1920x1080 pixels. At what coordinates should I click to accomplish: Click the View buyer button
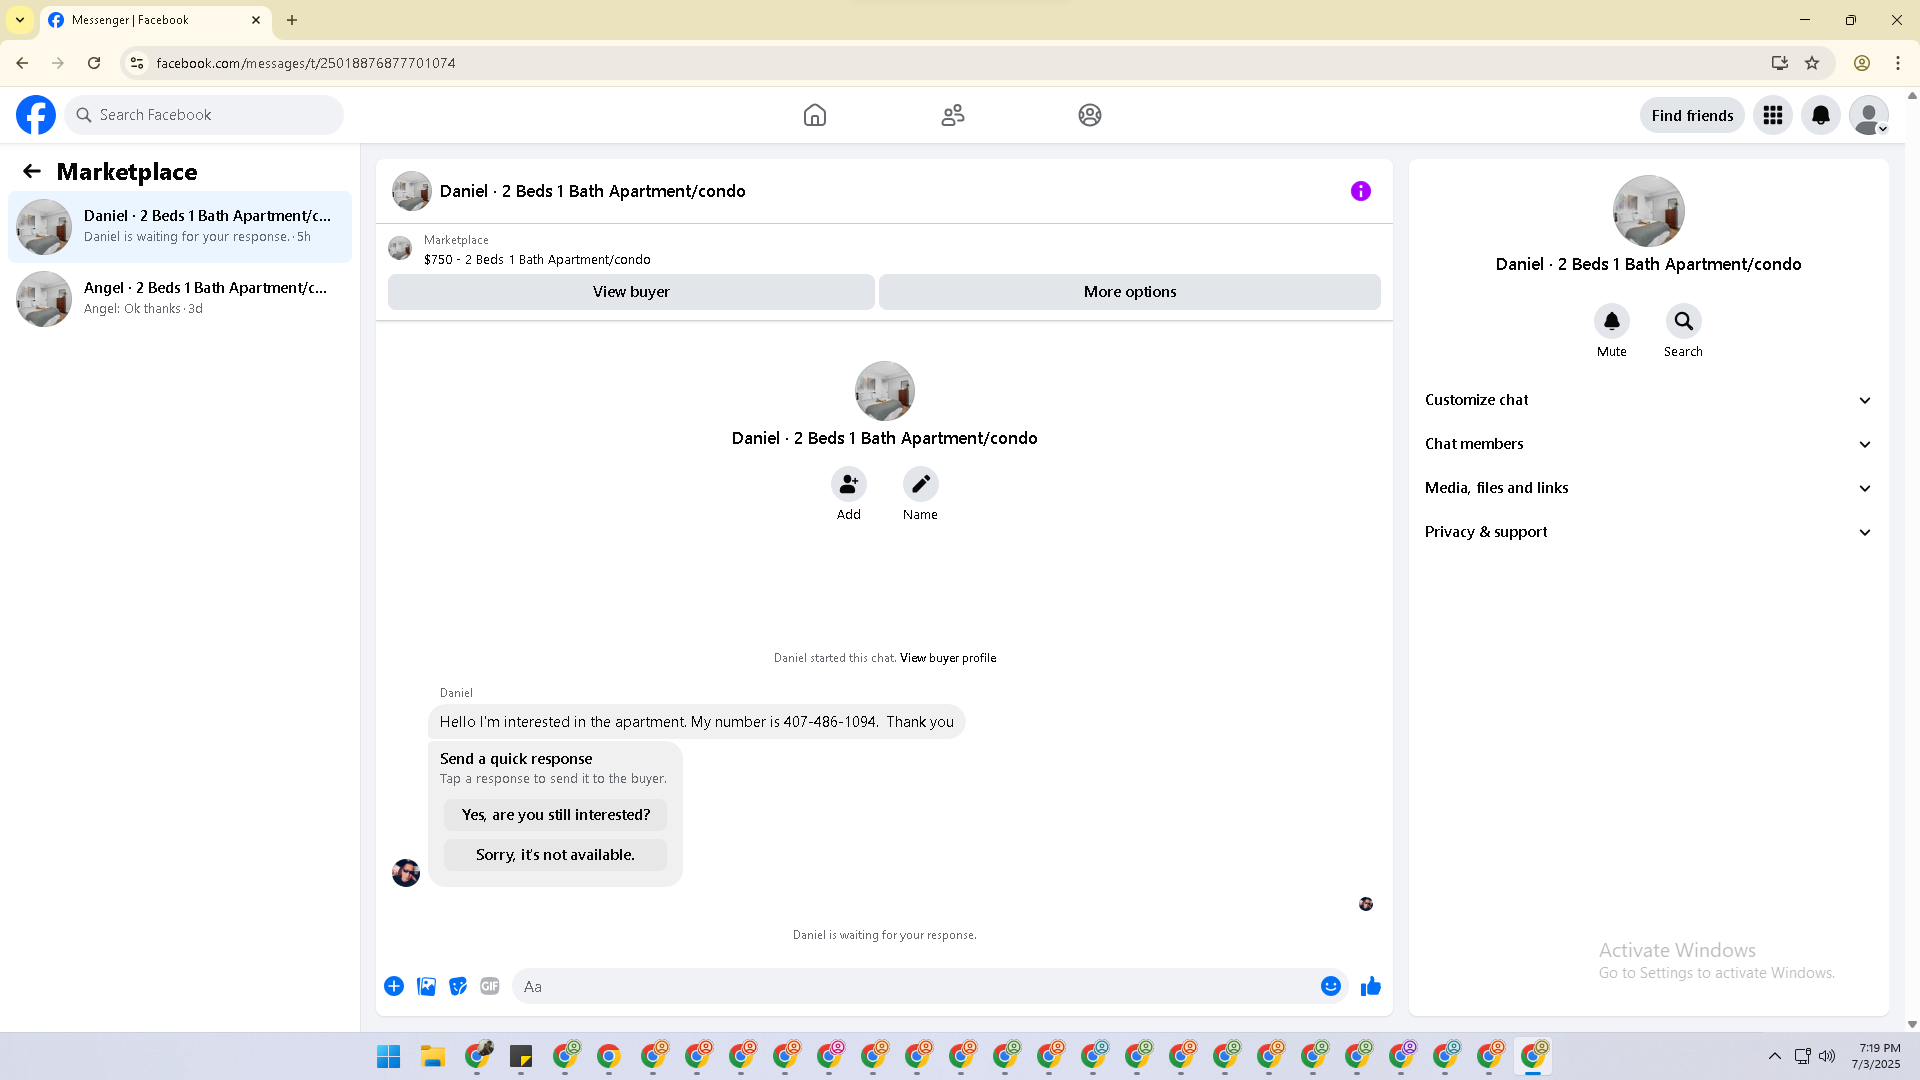pyautogui.click(x=631, y=292)
